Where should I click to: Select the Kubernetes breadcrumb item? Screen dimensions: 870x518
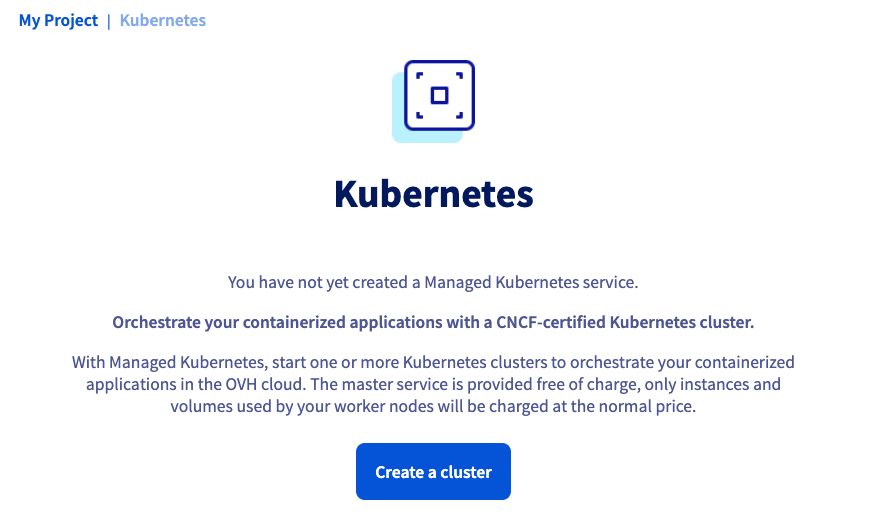163,21
